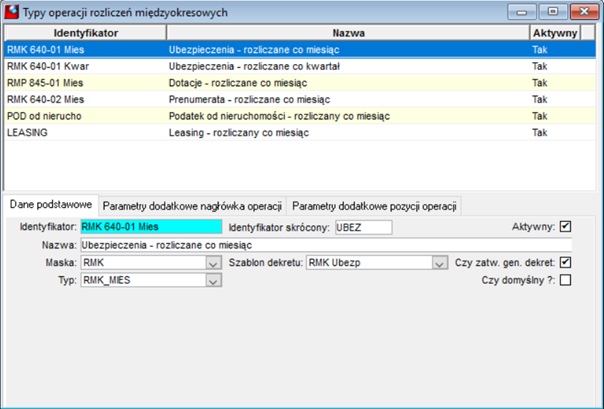Screen dimensions: 604x409
Task: Click the Identyfikator skrócony field
Action: 364,227
